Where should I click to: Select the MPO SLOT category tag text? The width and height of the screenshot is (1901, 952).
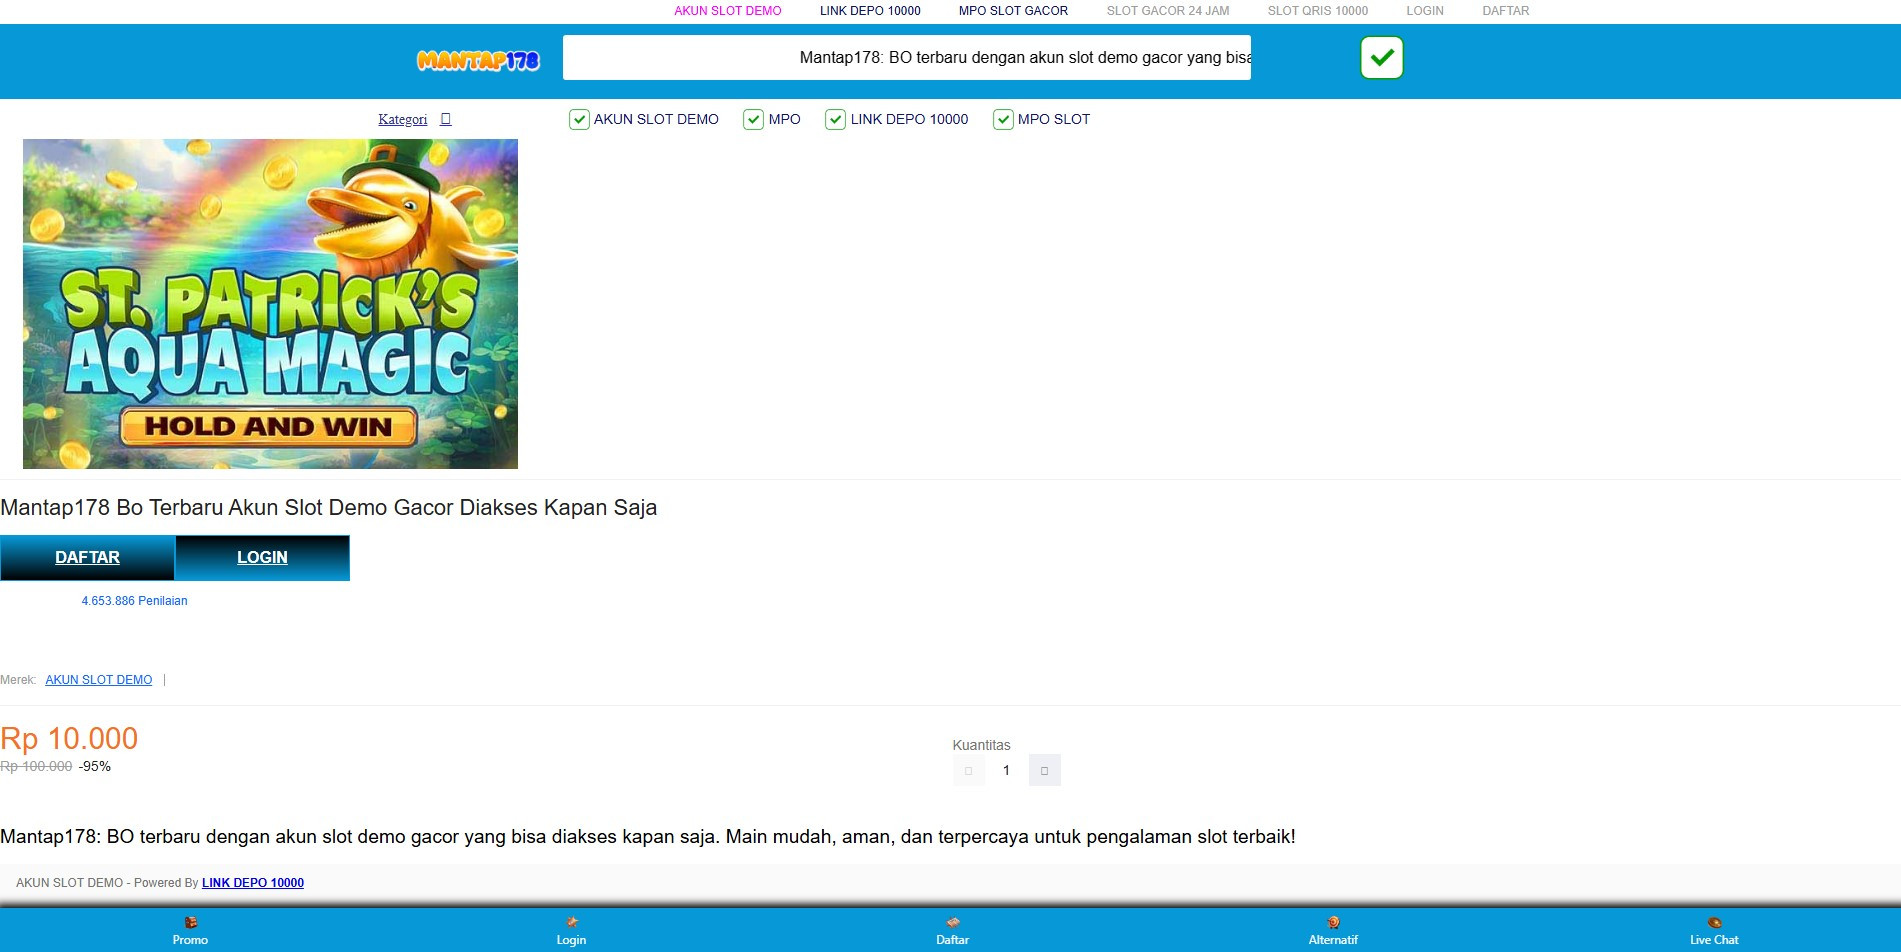[1054, 119]
